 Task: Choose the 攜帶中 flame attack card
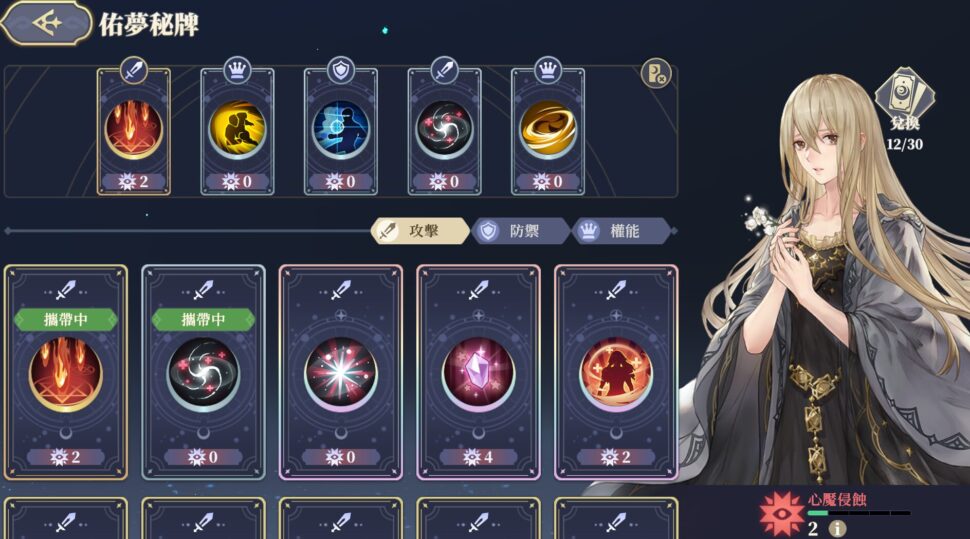[66, 373]
